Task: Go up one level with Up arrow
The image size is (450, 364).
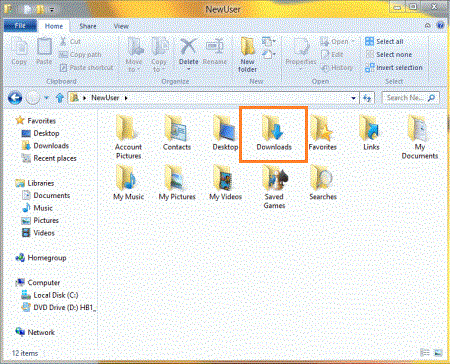Action: click(60, 98)
